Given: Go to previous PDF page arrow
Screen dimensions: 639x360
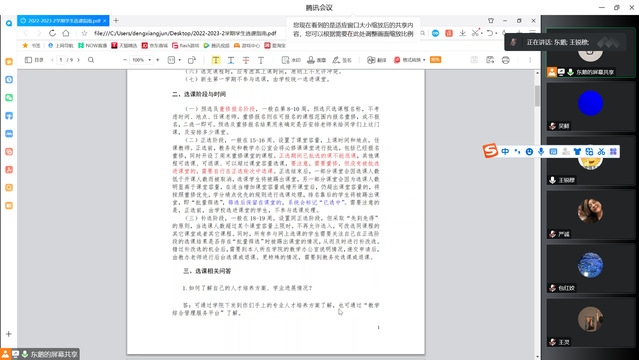Looking at the screenshot, I should click(x=52, y=60).
